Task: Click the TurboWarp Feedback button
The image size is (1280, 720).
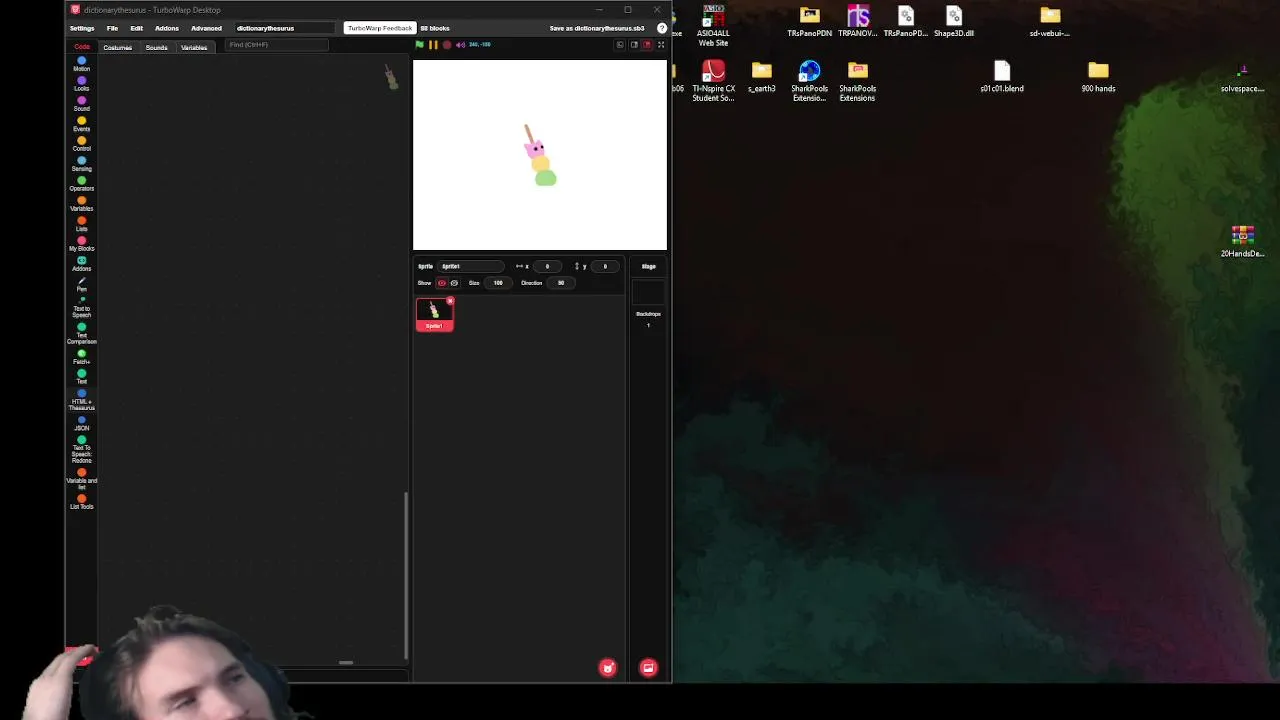Action: 379,28
